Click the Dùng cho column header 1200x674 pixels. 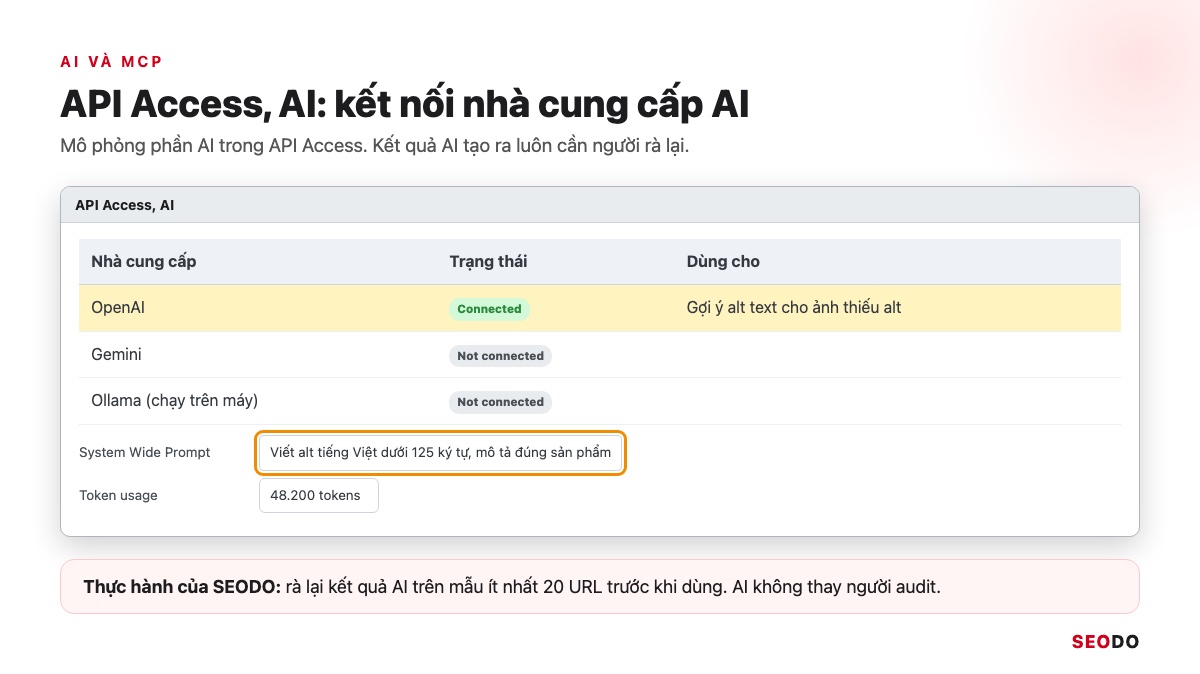tap(723, 262)
